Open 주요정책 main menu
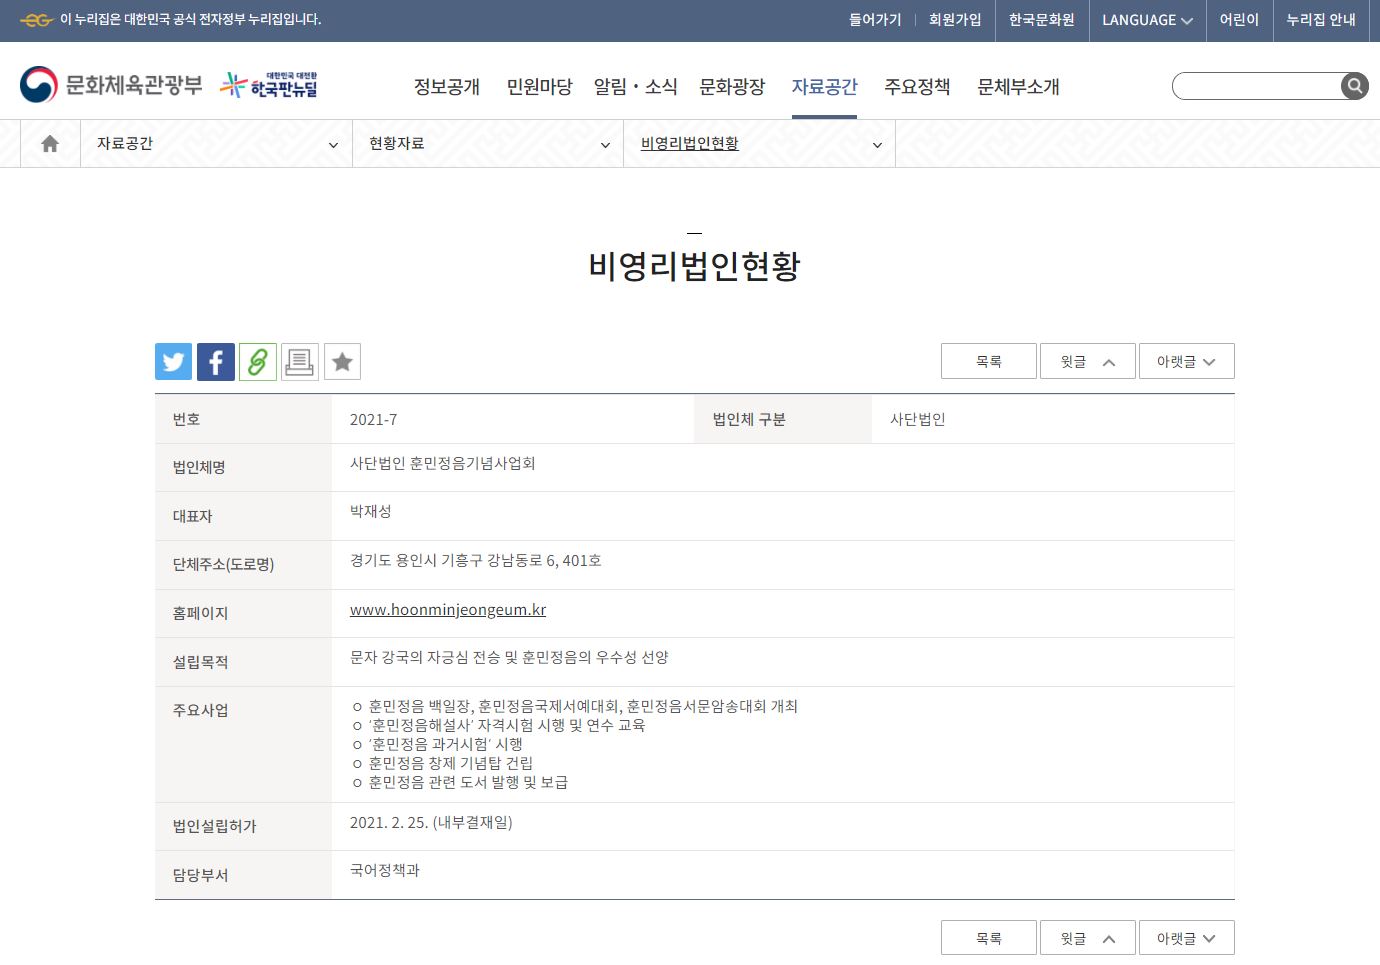1380x965 pixels. point(917,87)
